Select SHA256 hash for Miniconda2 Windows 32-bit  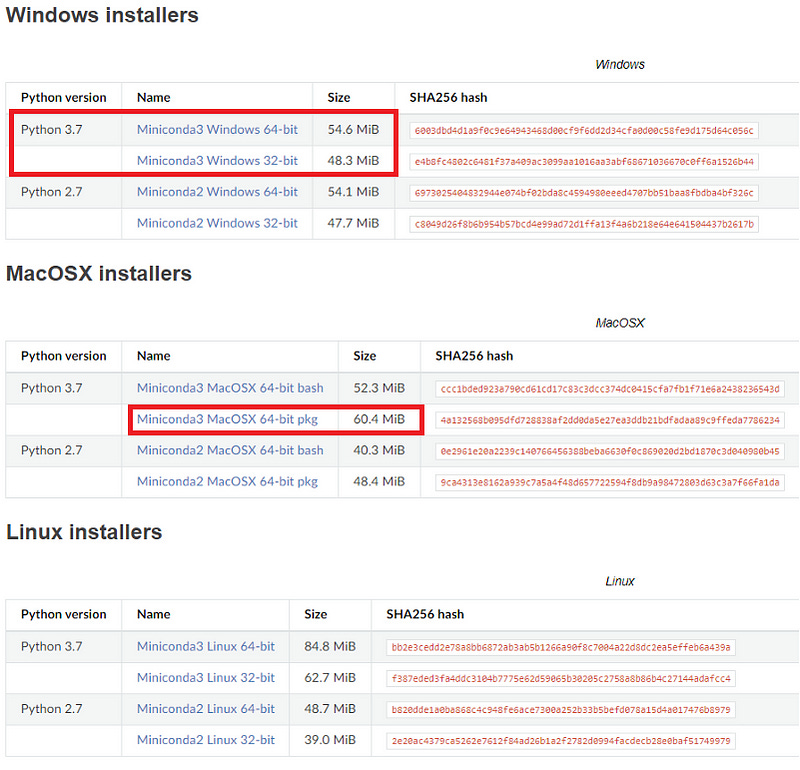pos(584,224)
